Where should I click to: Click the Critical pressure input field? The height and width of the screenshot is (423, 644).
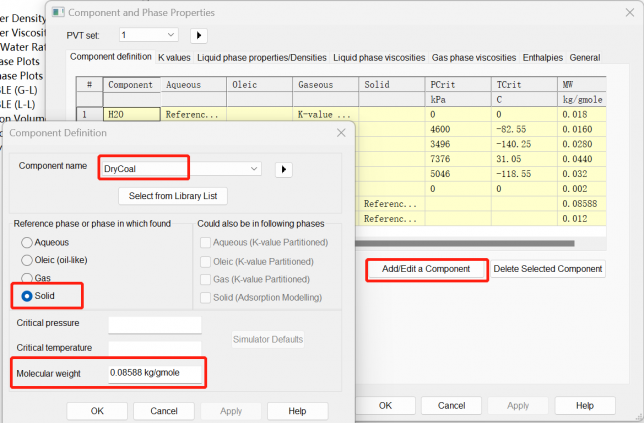pos(155,325)
